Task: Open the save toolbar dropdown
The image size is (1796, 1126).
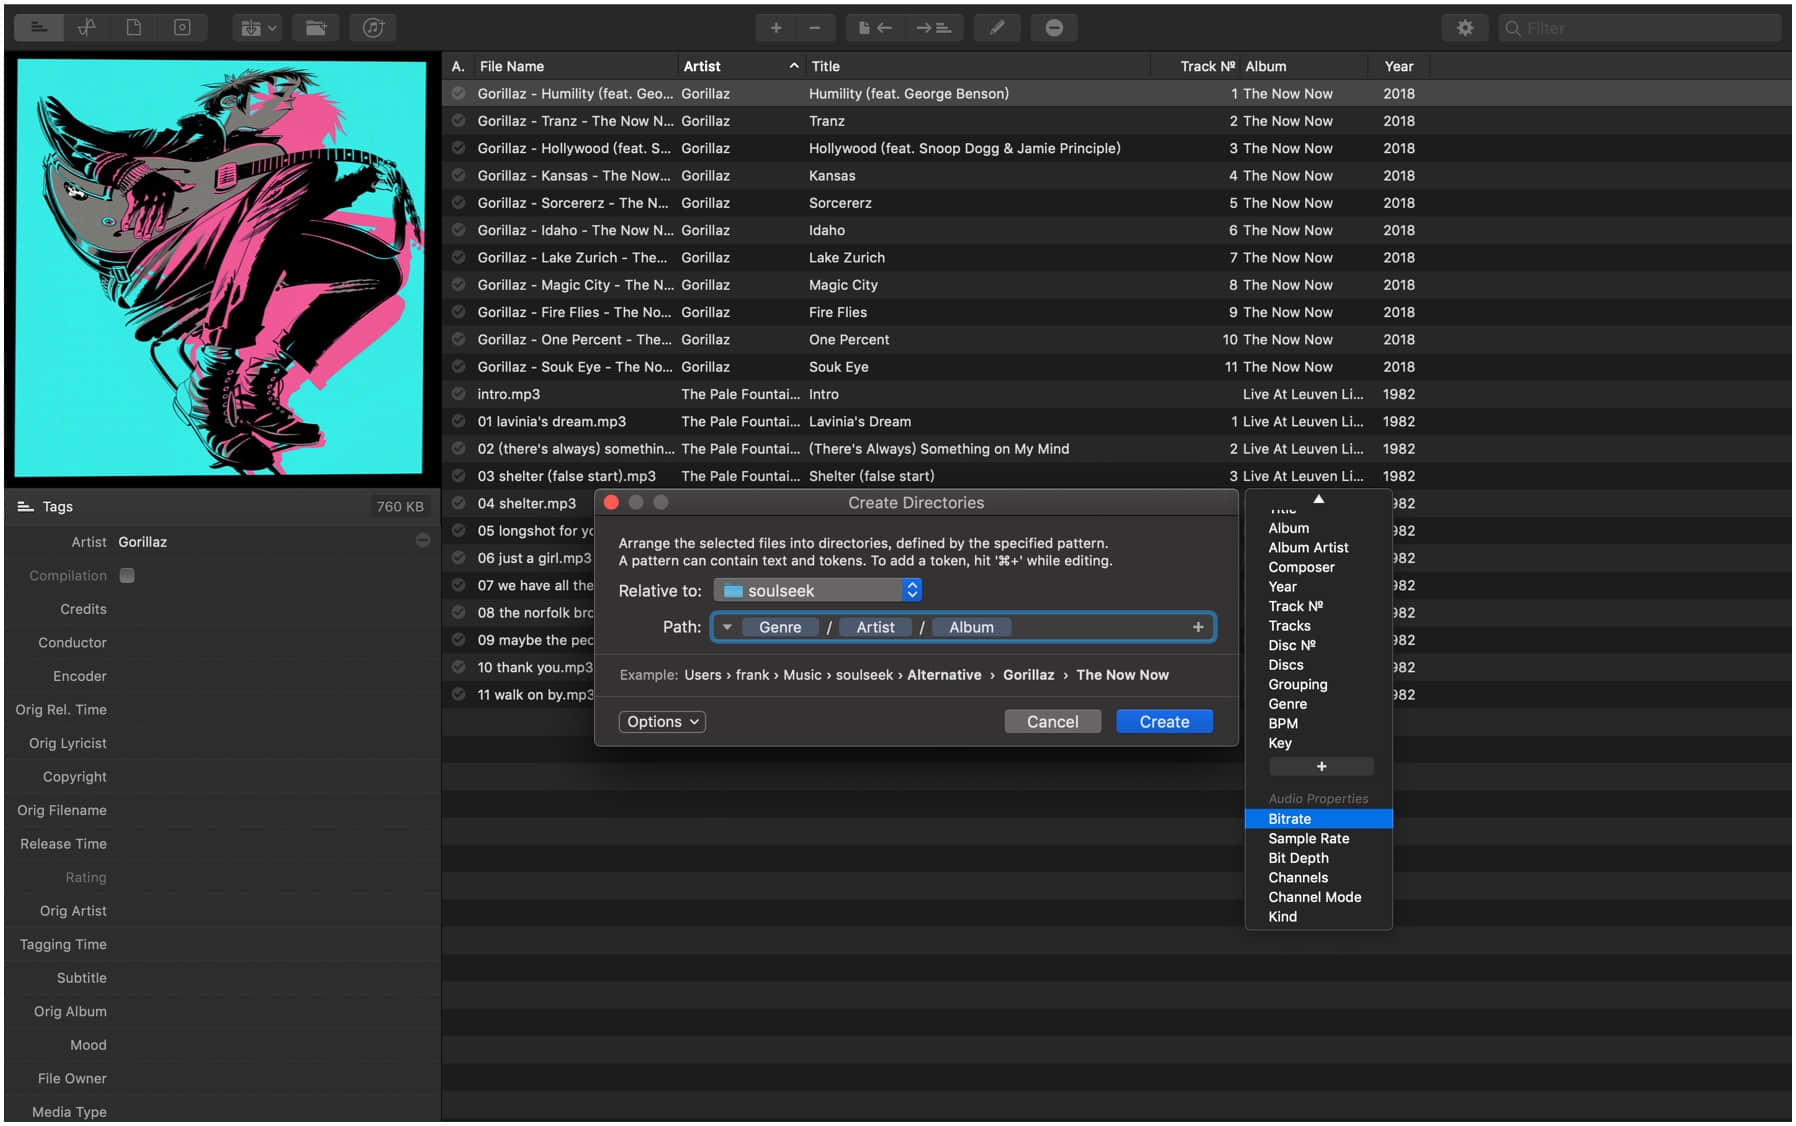Action: pyautogui.click(x=257, y=28)
